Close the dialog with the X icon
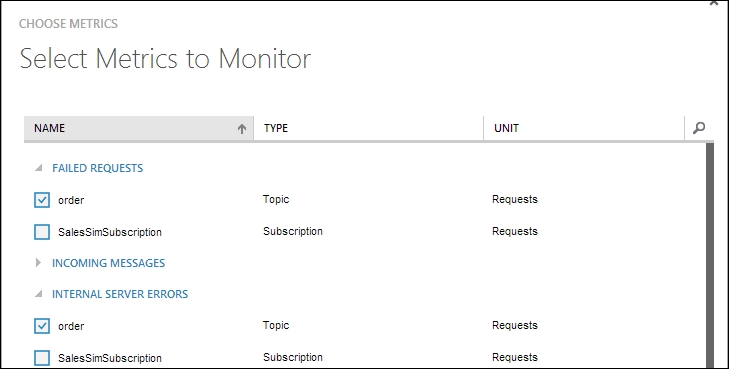The height and width of the screenshot is (369, 729). [x=714, y=2]
